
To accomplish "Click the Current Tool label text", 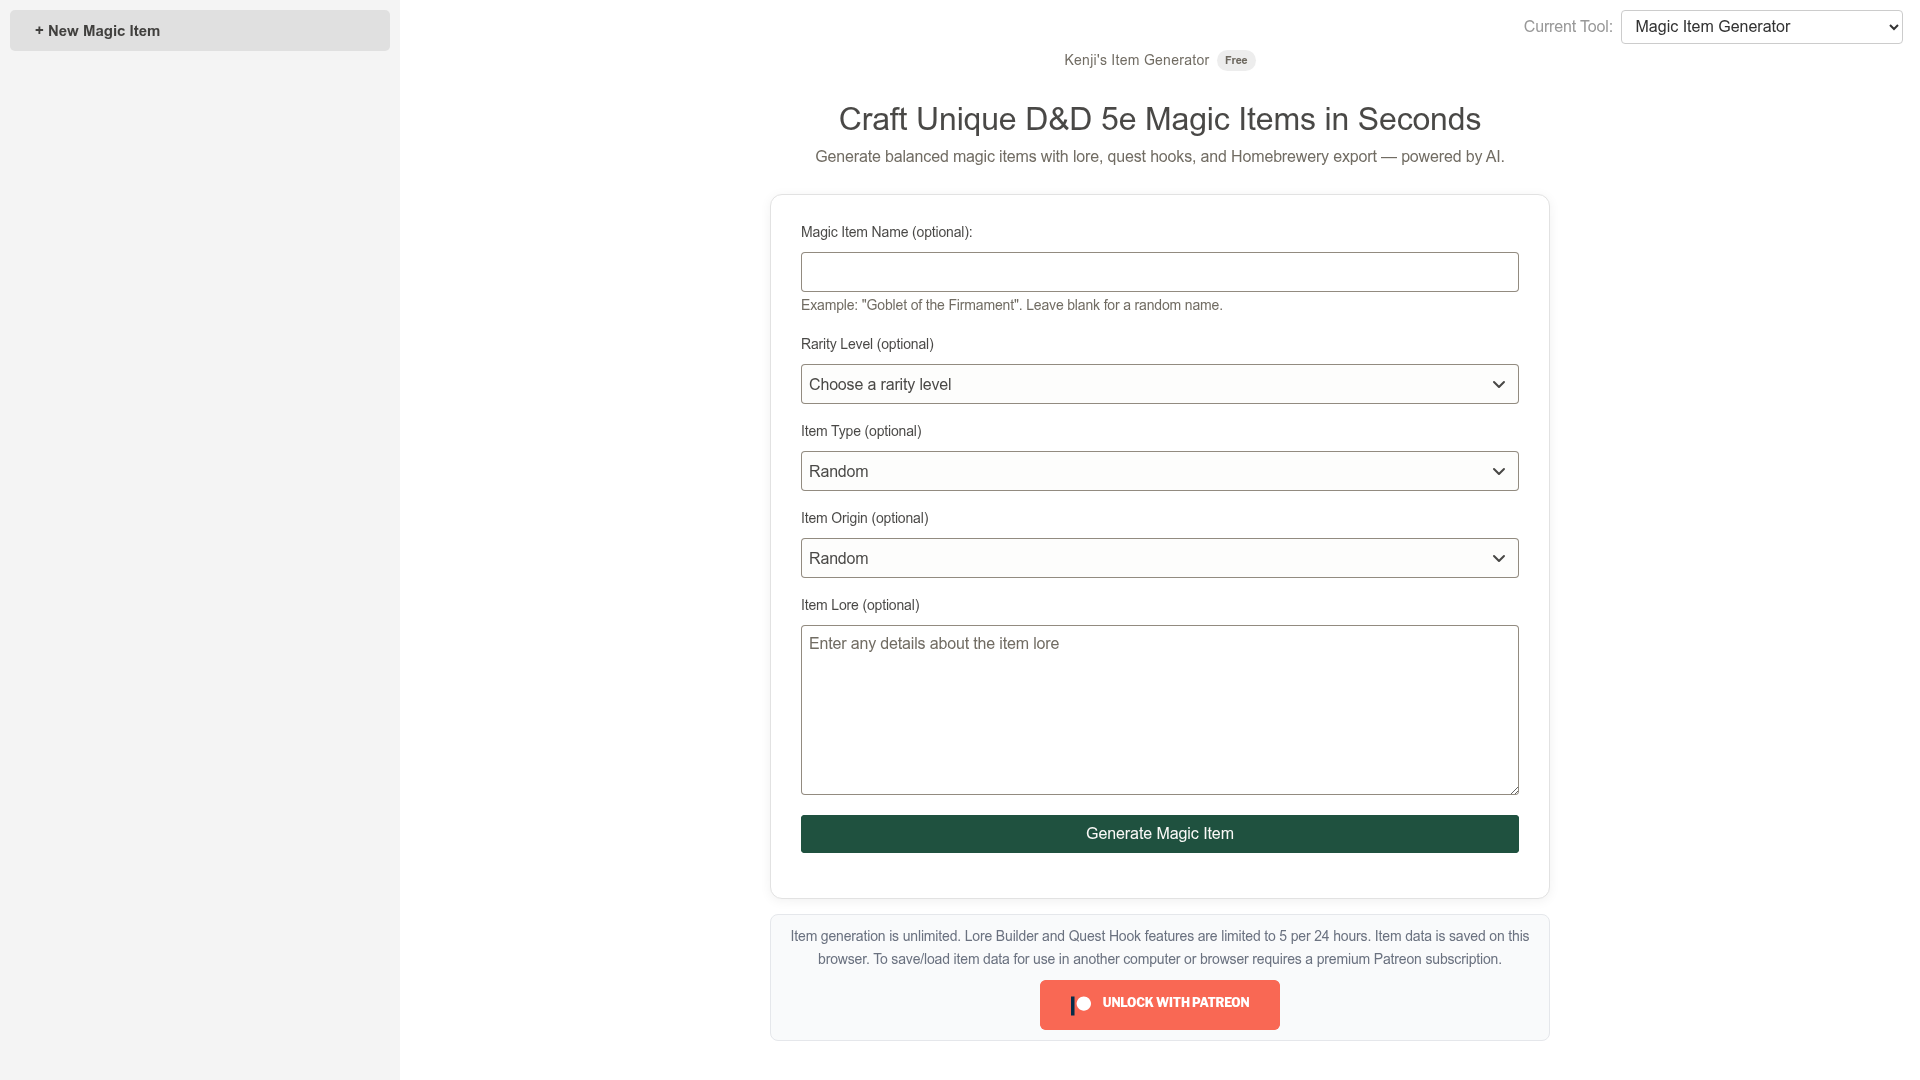I will (1567, 27).
